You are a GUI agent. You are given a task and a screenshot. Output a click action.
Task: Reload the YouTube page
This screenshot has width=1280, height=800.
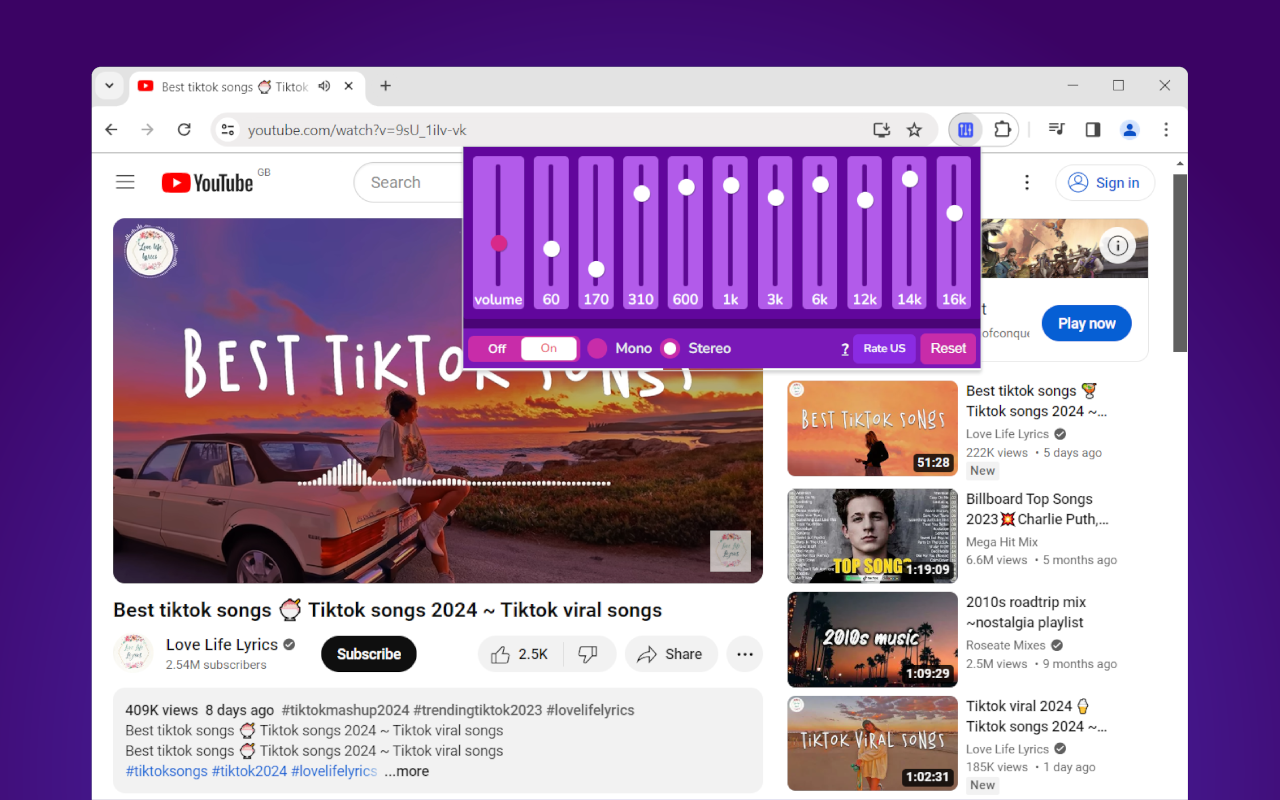184,130
